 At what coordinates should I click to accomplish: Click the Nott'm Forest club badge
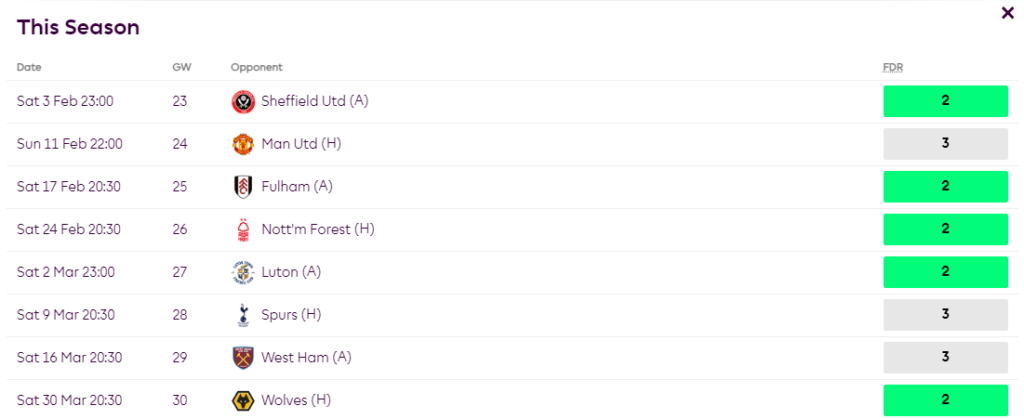coord(243,230)
